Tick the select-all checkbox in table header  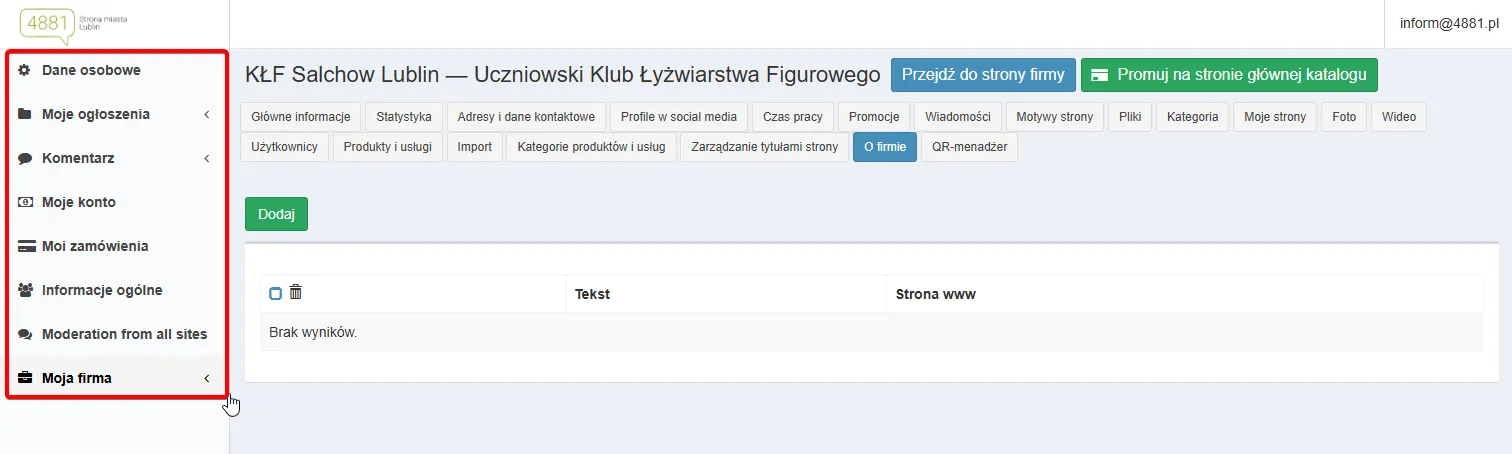click(x=276, y=294)
